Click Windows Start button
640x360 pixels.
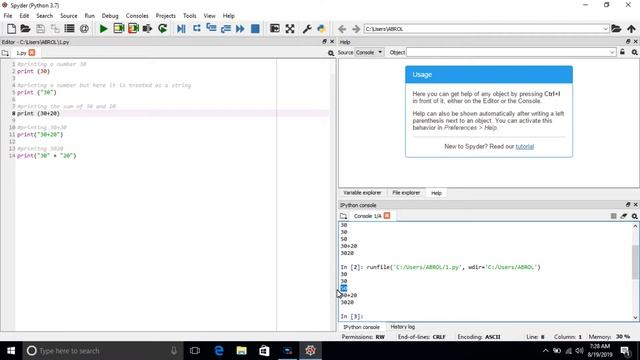coord(11,351)
